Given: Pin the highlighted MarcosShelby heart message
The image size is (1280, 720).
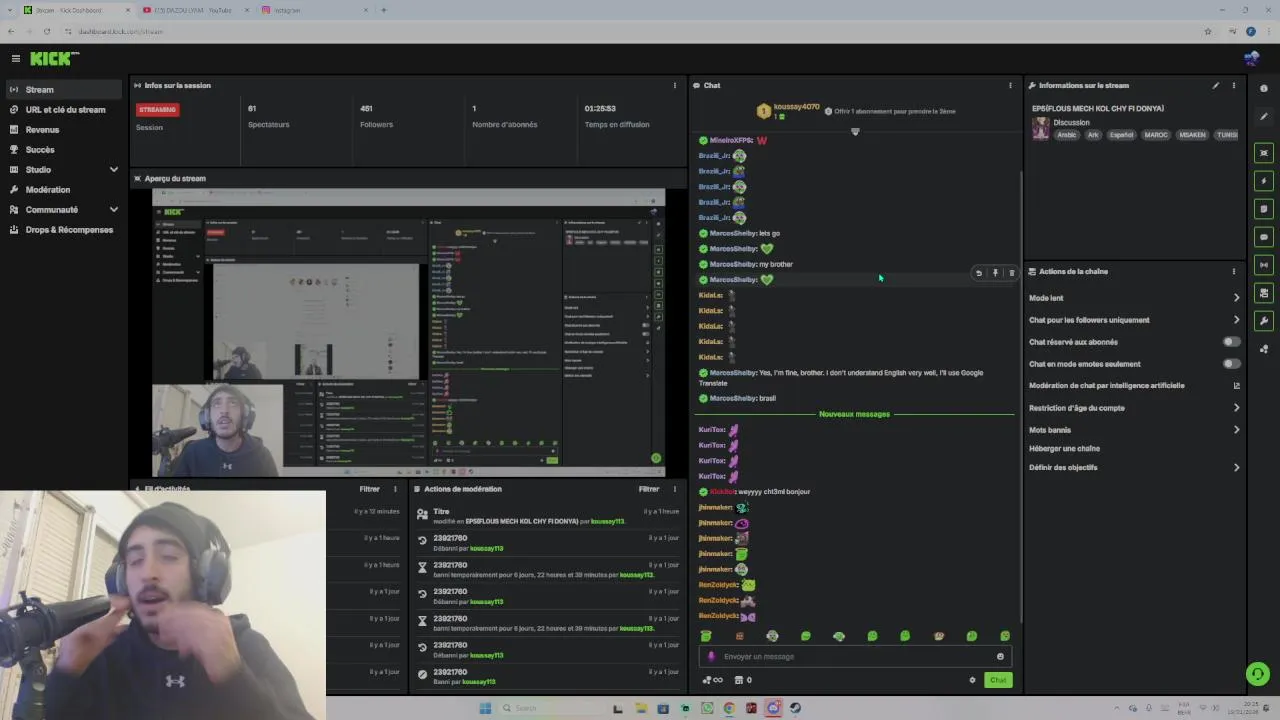Looking at the screenshot, I should [x=995, y=273].
